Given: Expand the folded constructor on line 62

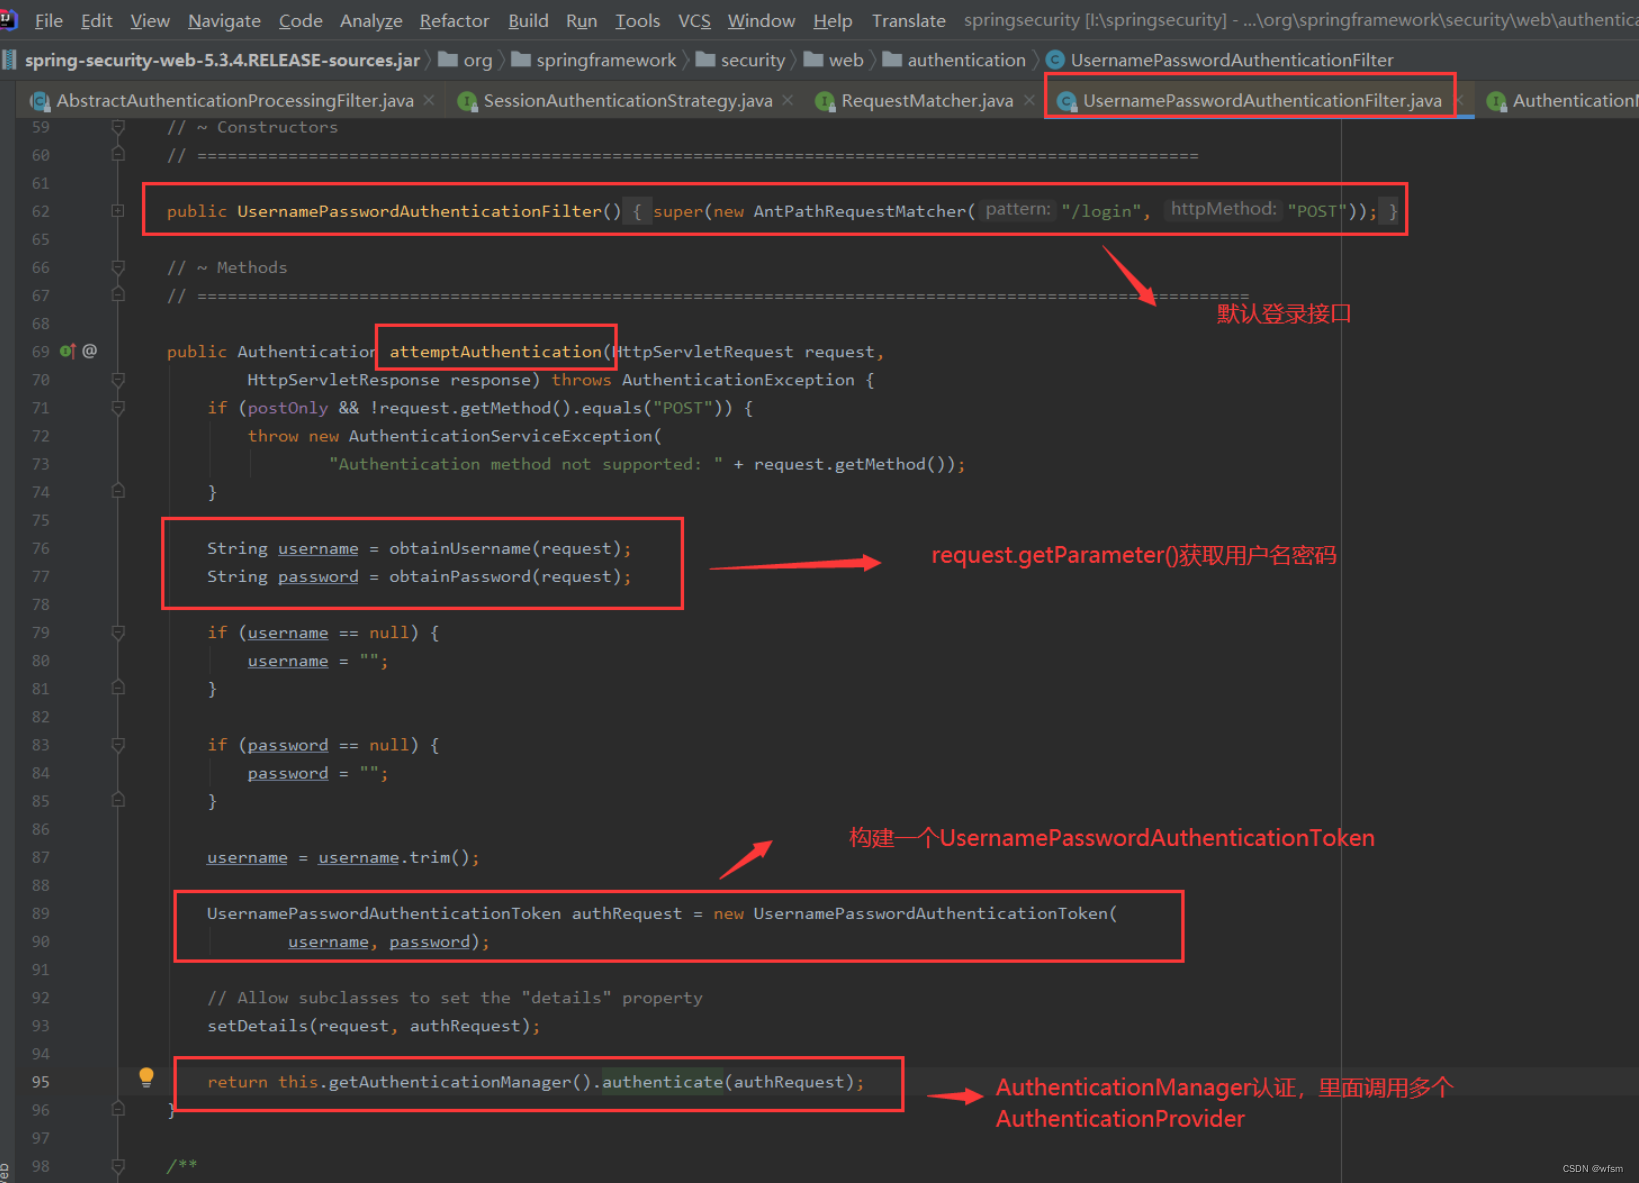Looking at the screenshot, I should 118,211.
